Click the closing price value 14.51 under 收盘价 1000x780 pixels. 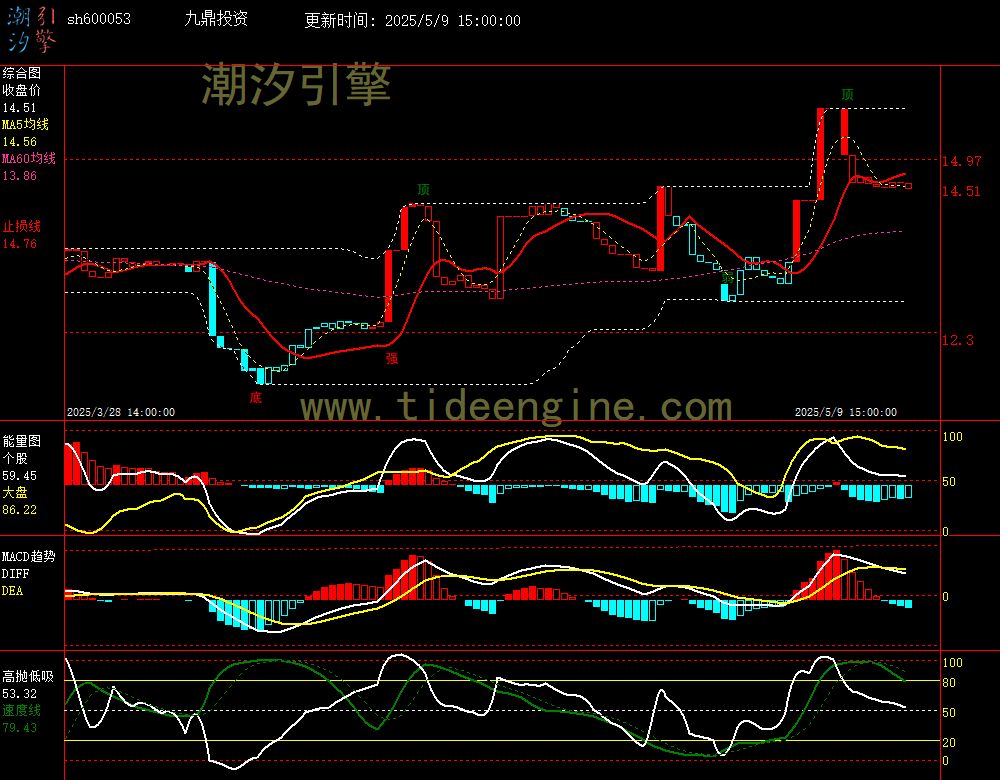[x=19, y=108]
